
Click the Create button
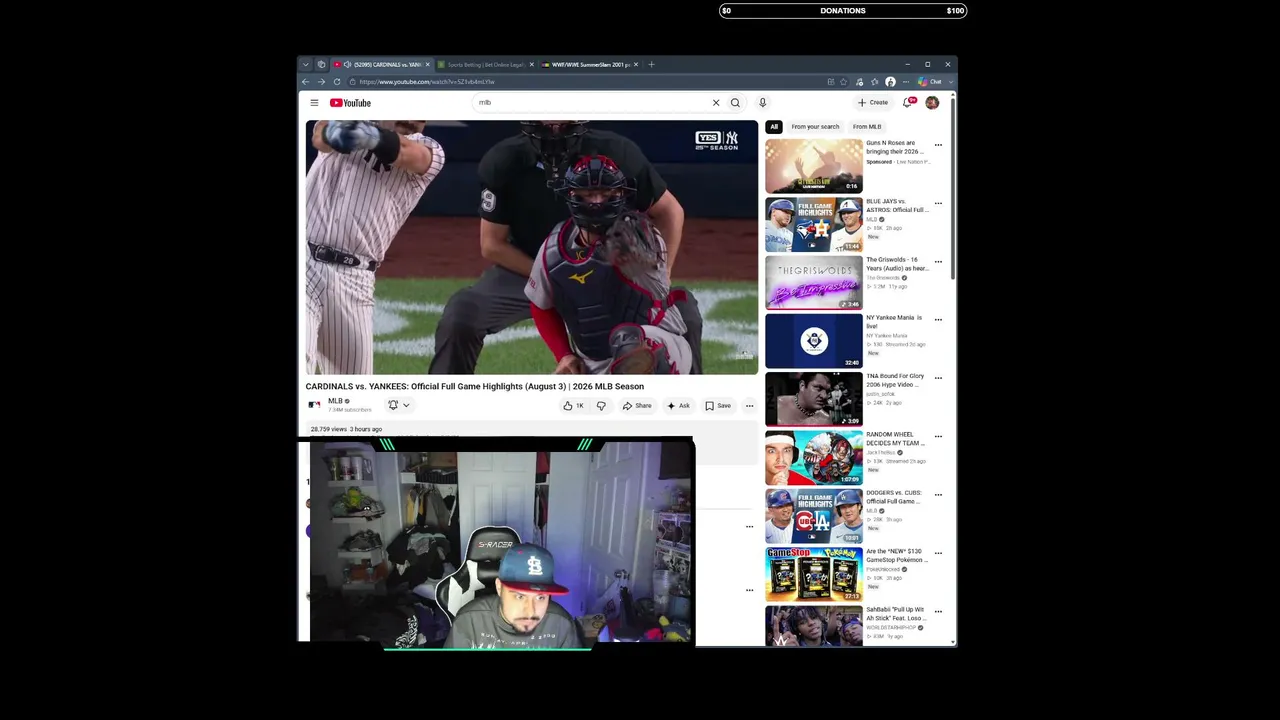coord(873,102)
